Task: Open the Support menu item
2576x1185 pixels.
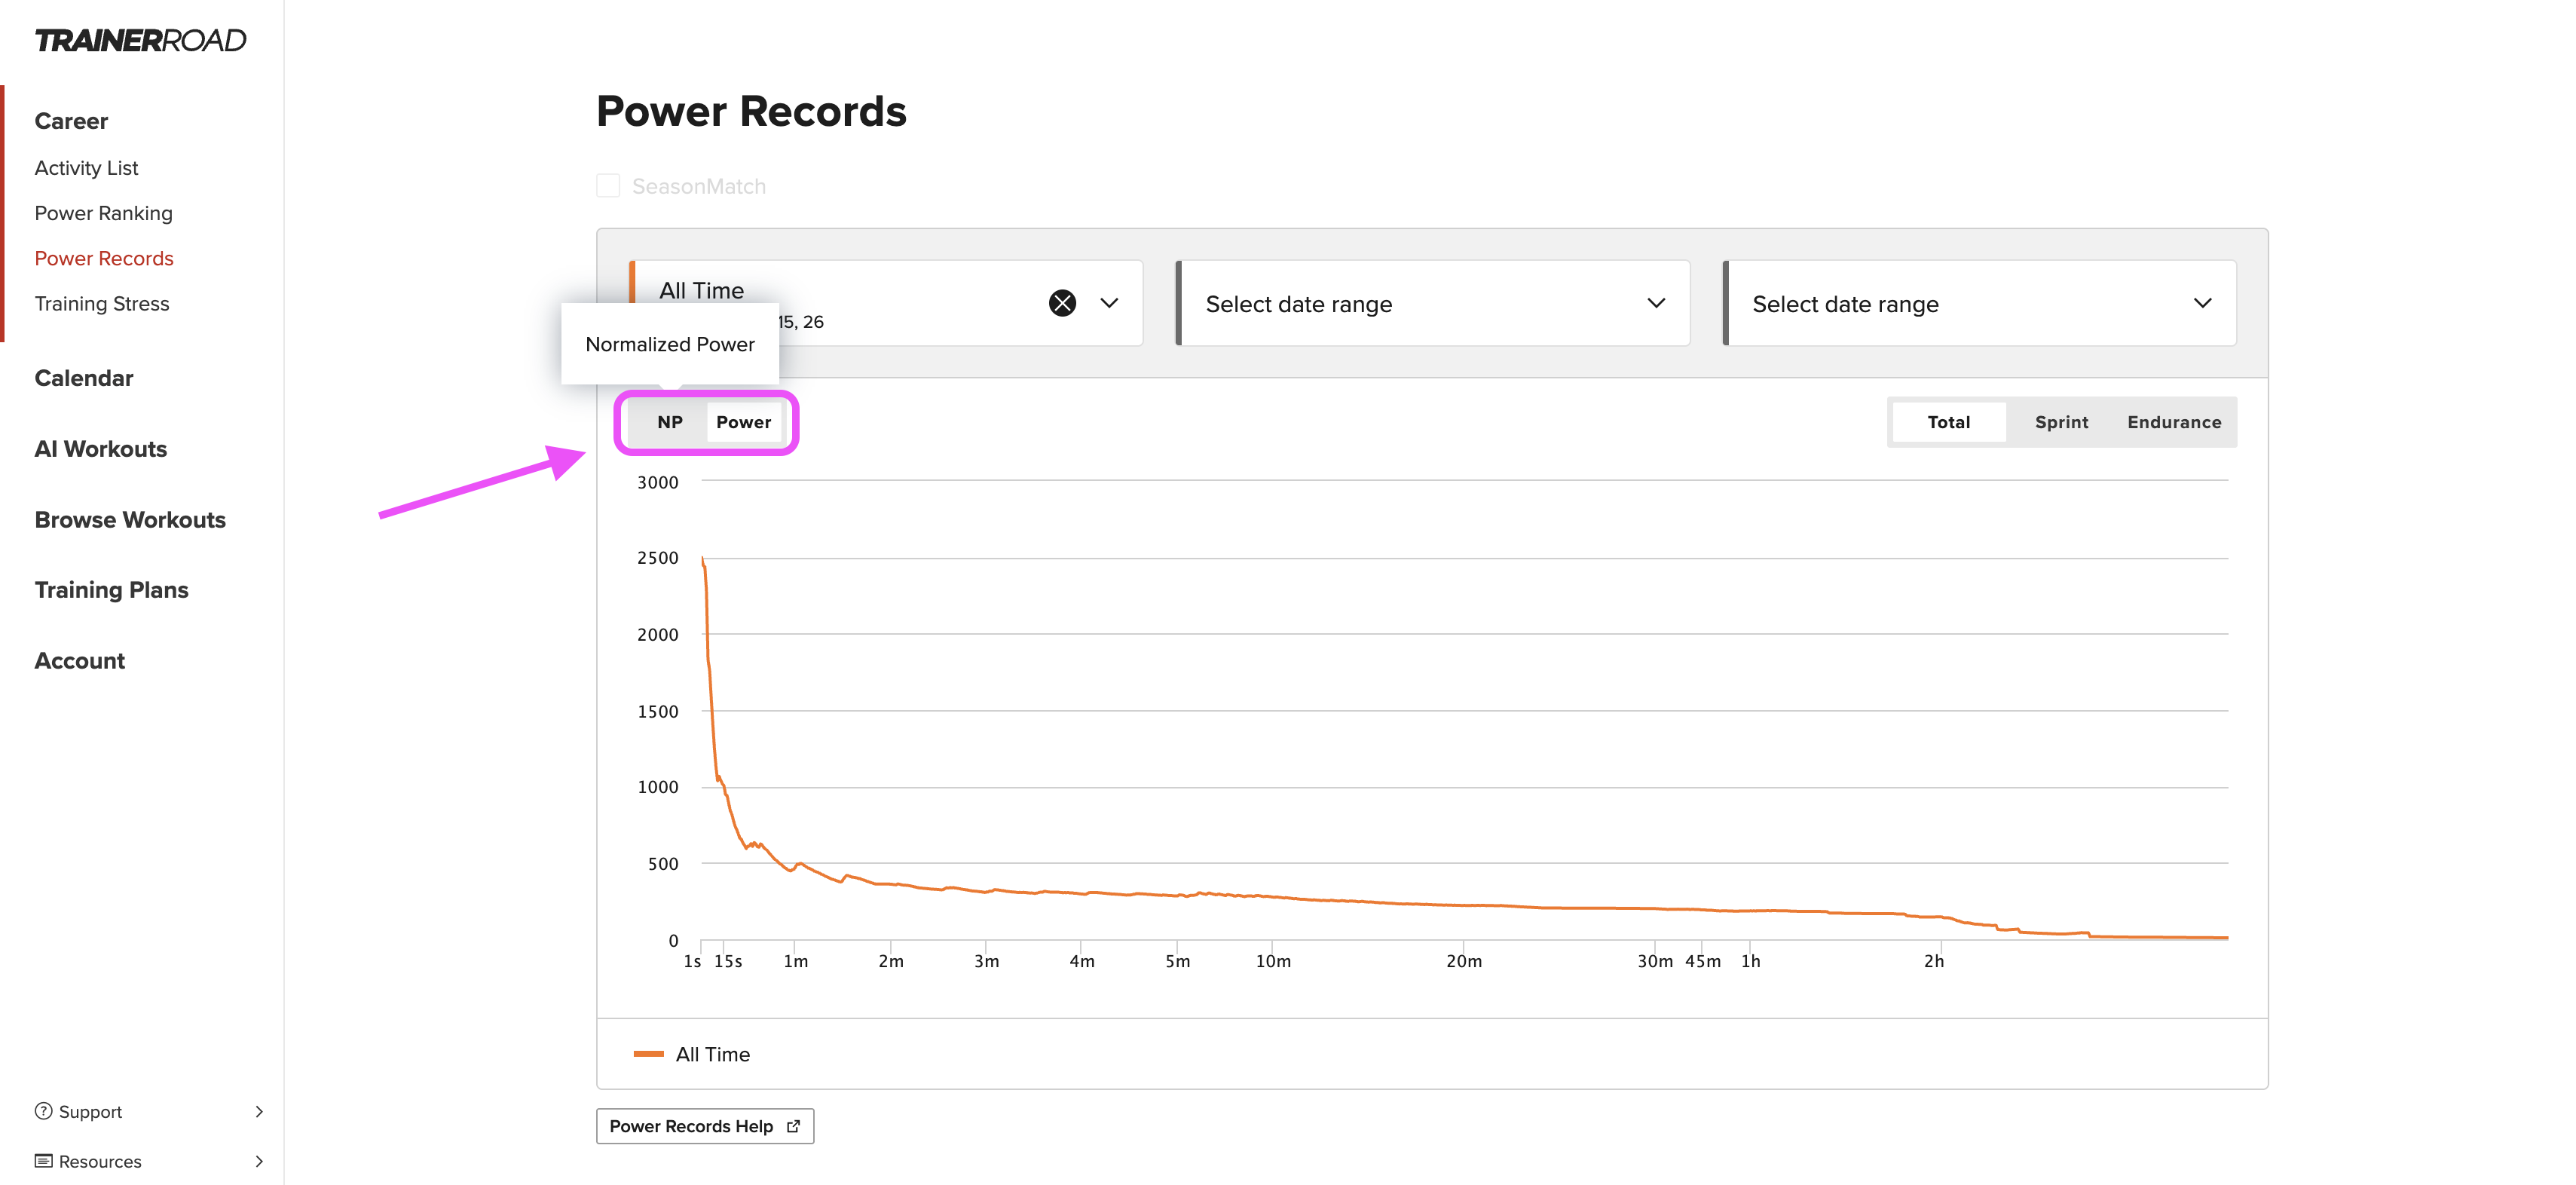Action: [x=149, y=1111]
